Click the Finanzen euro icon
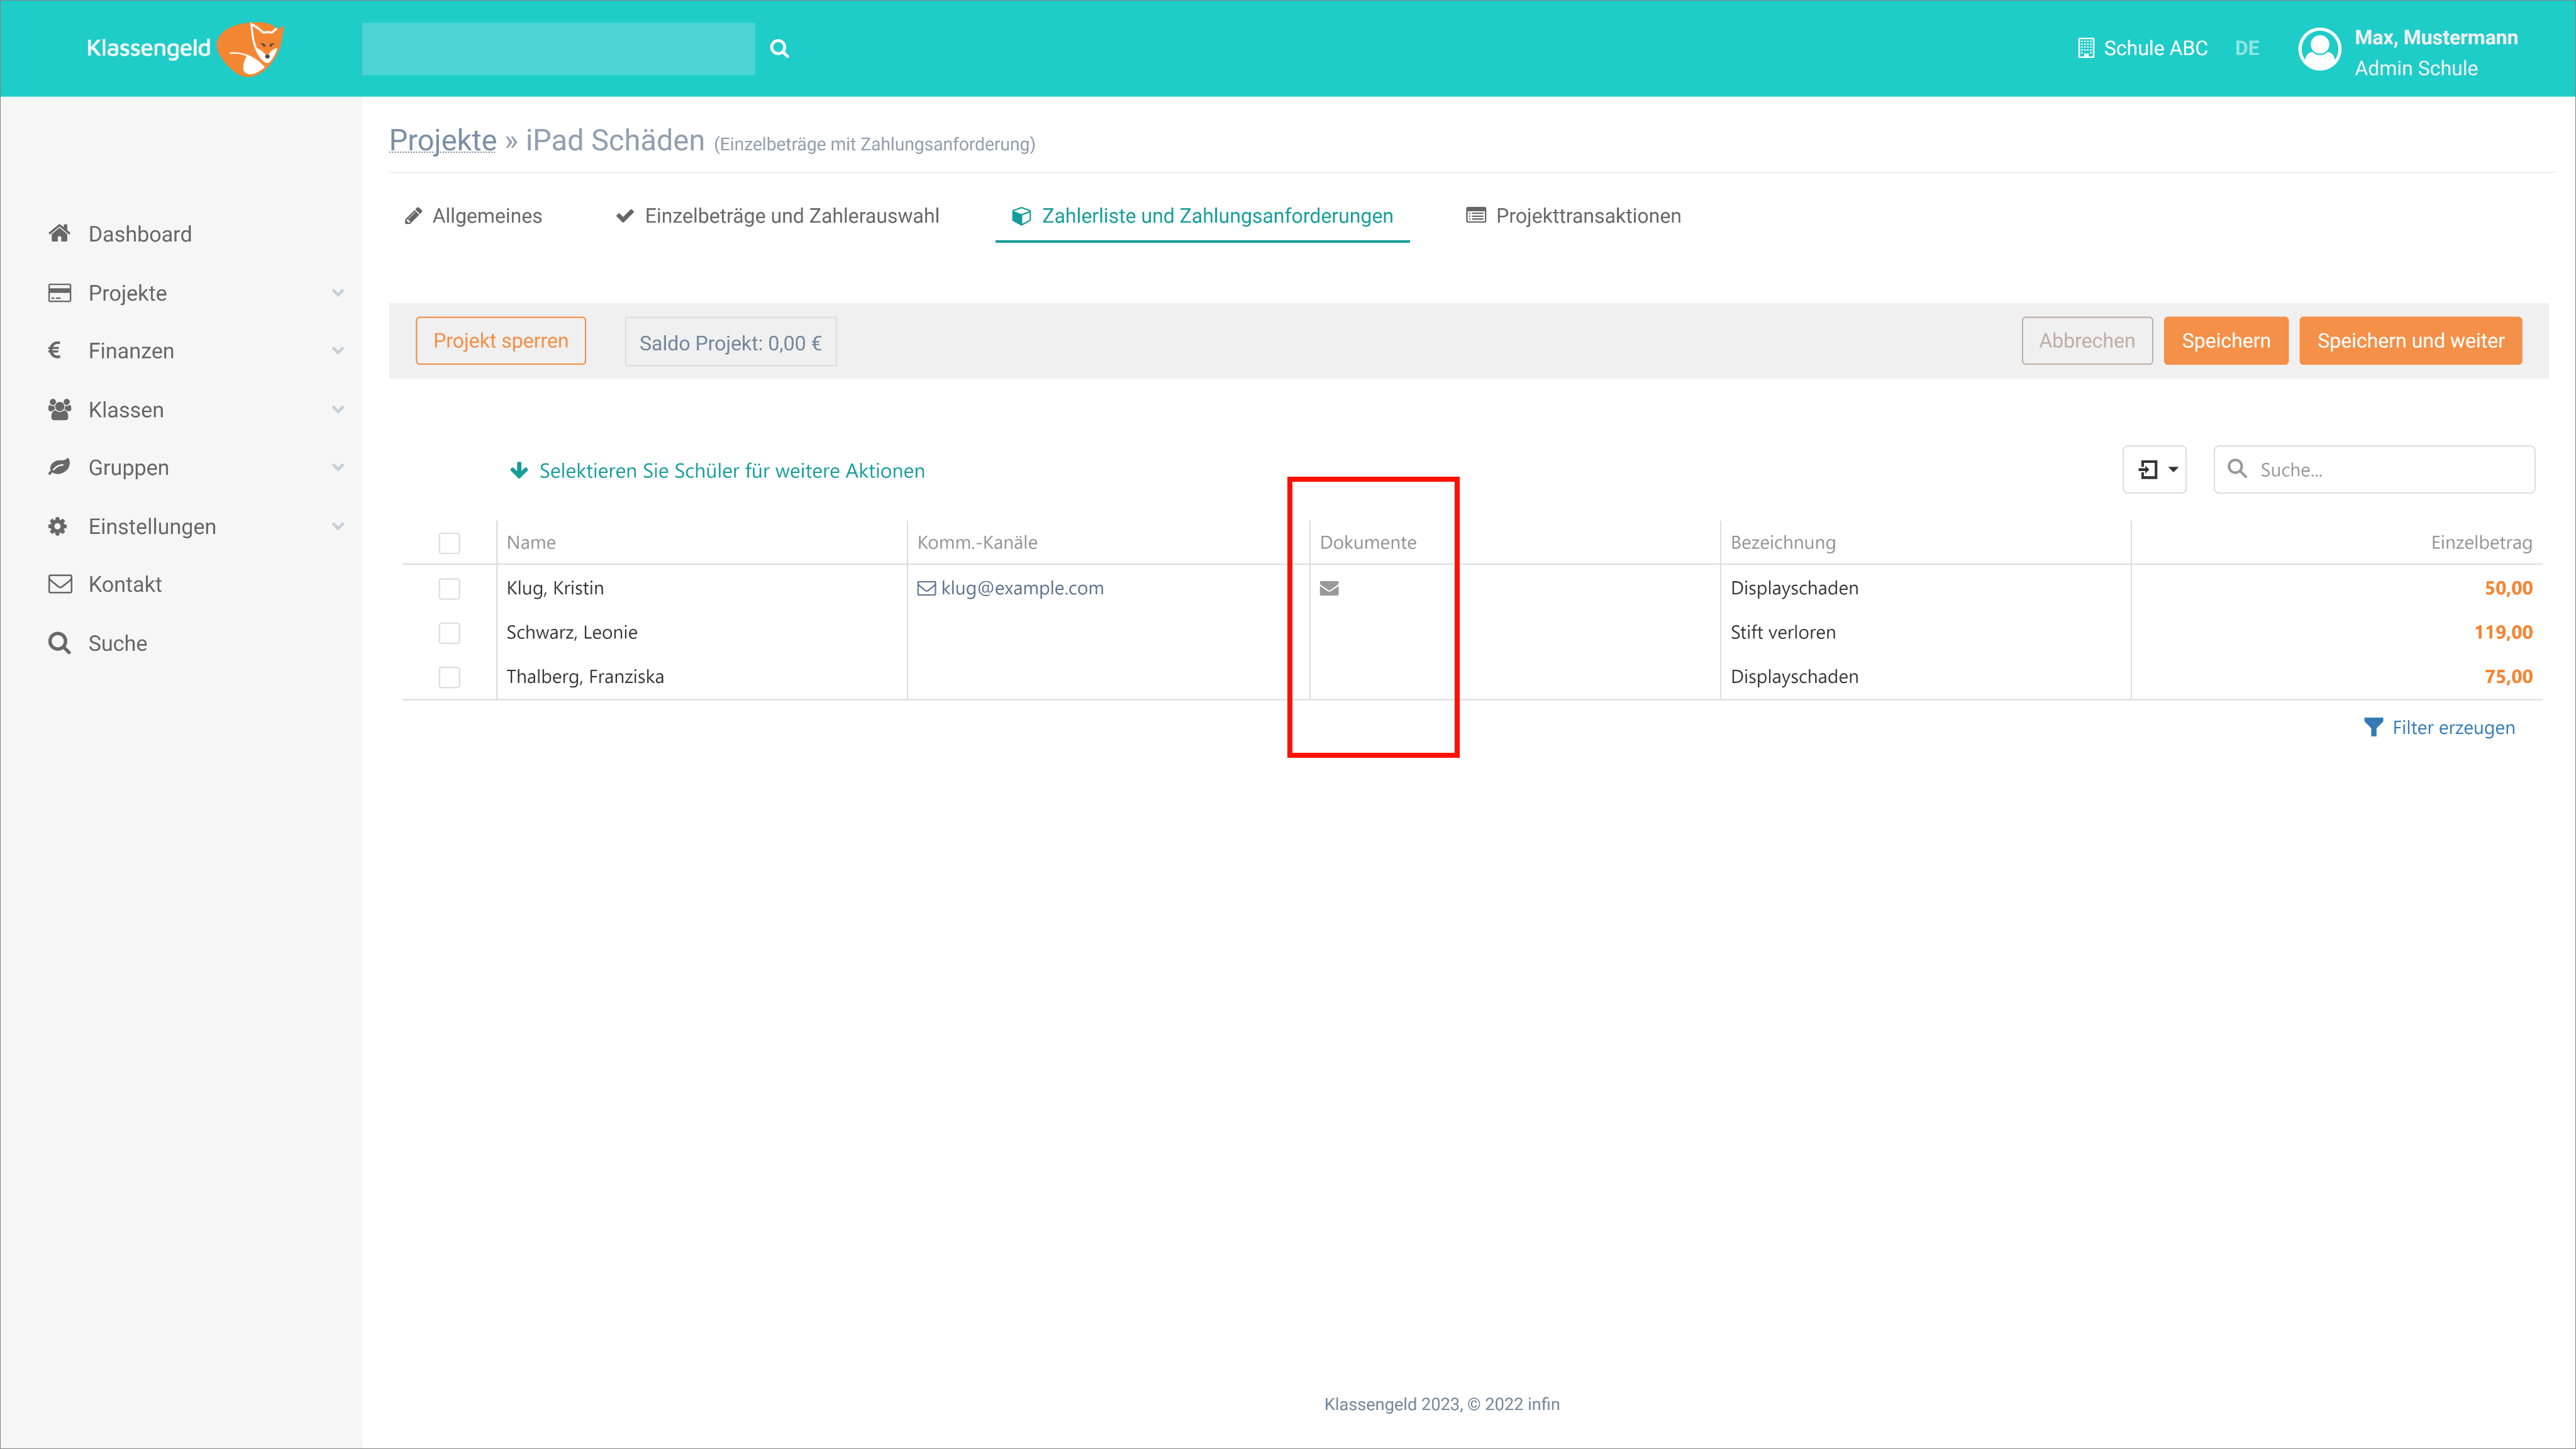Viewport: 2576px width, 1449px height. pos(55,350)
